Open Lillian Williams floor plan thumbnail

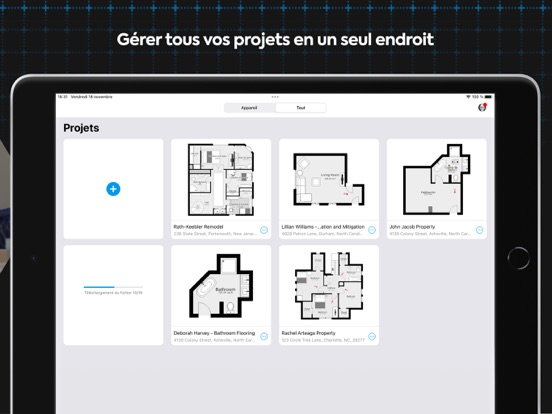(x=329, y=180)
